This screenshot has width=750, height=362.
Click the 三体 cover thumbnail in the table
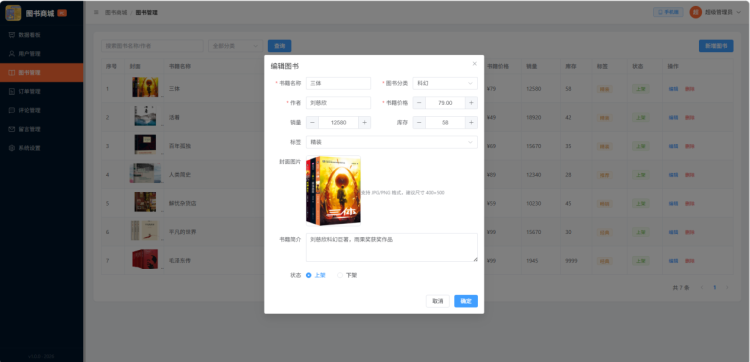[x=145, y=88]
